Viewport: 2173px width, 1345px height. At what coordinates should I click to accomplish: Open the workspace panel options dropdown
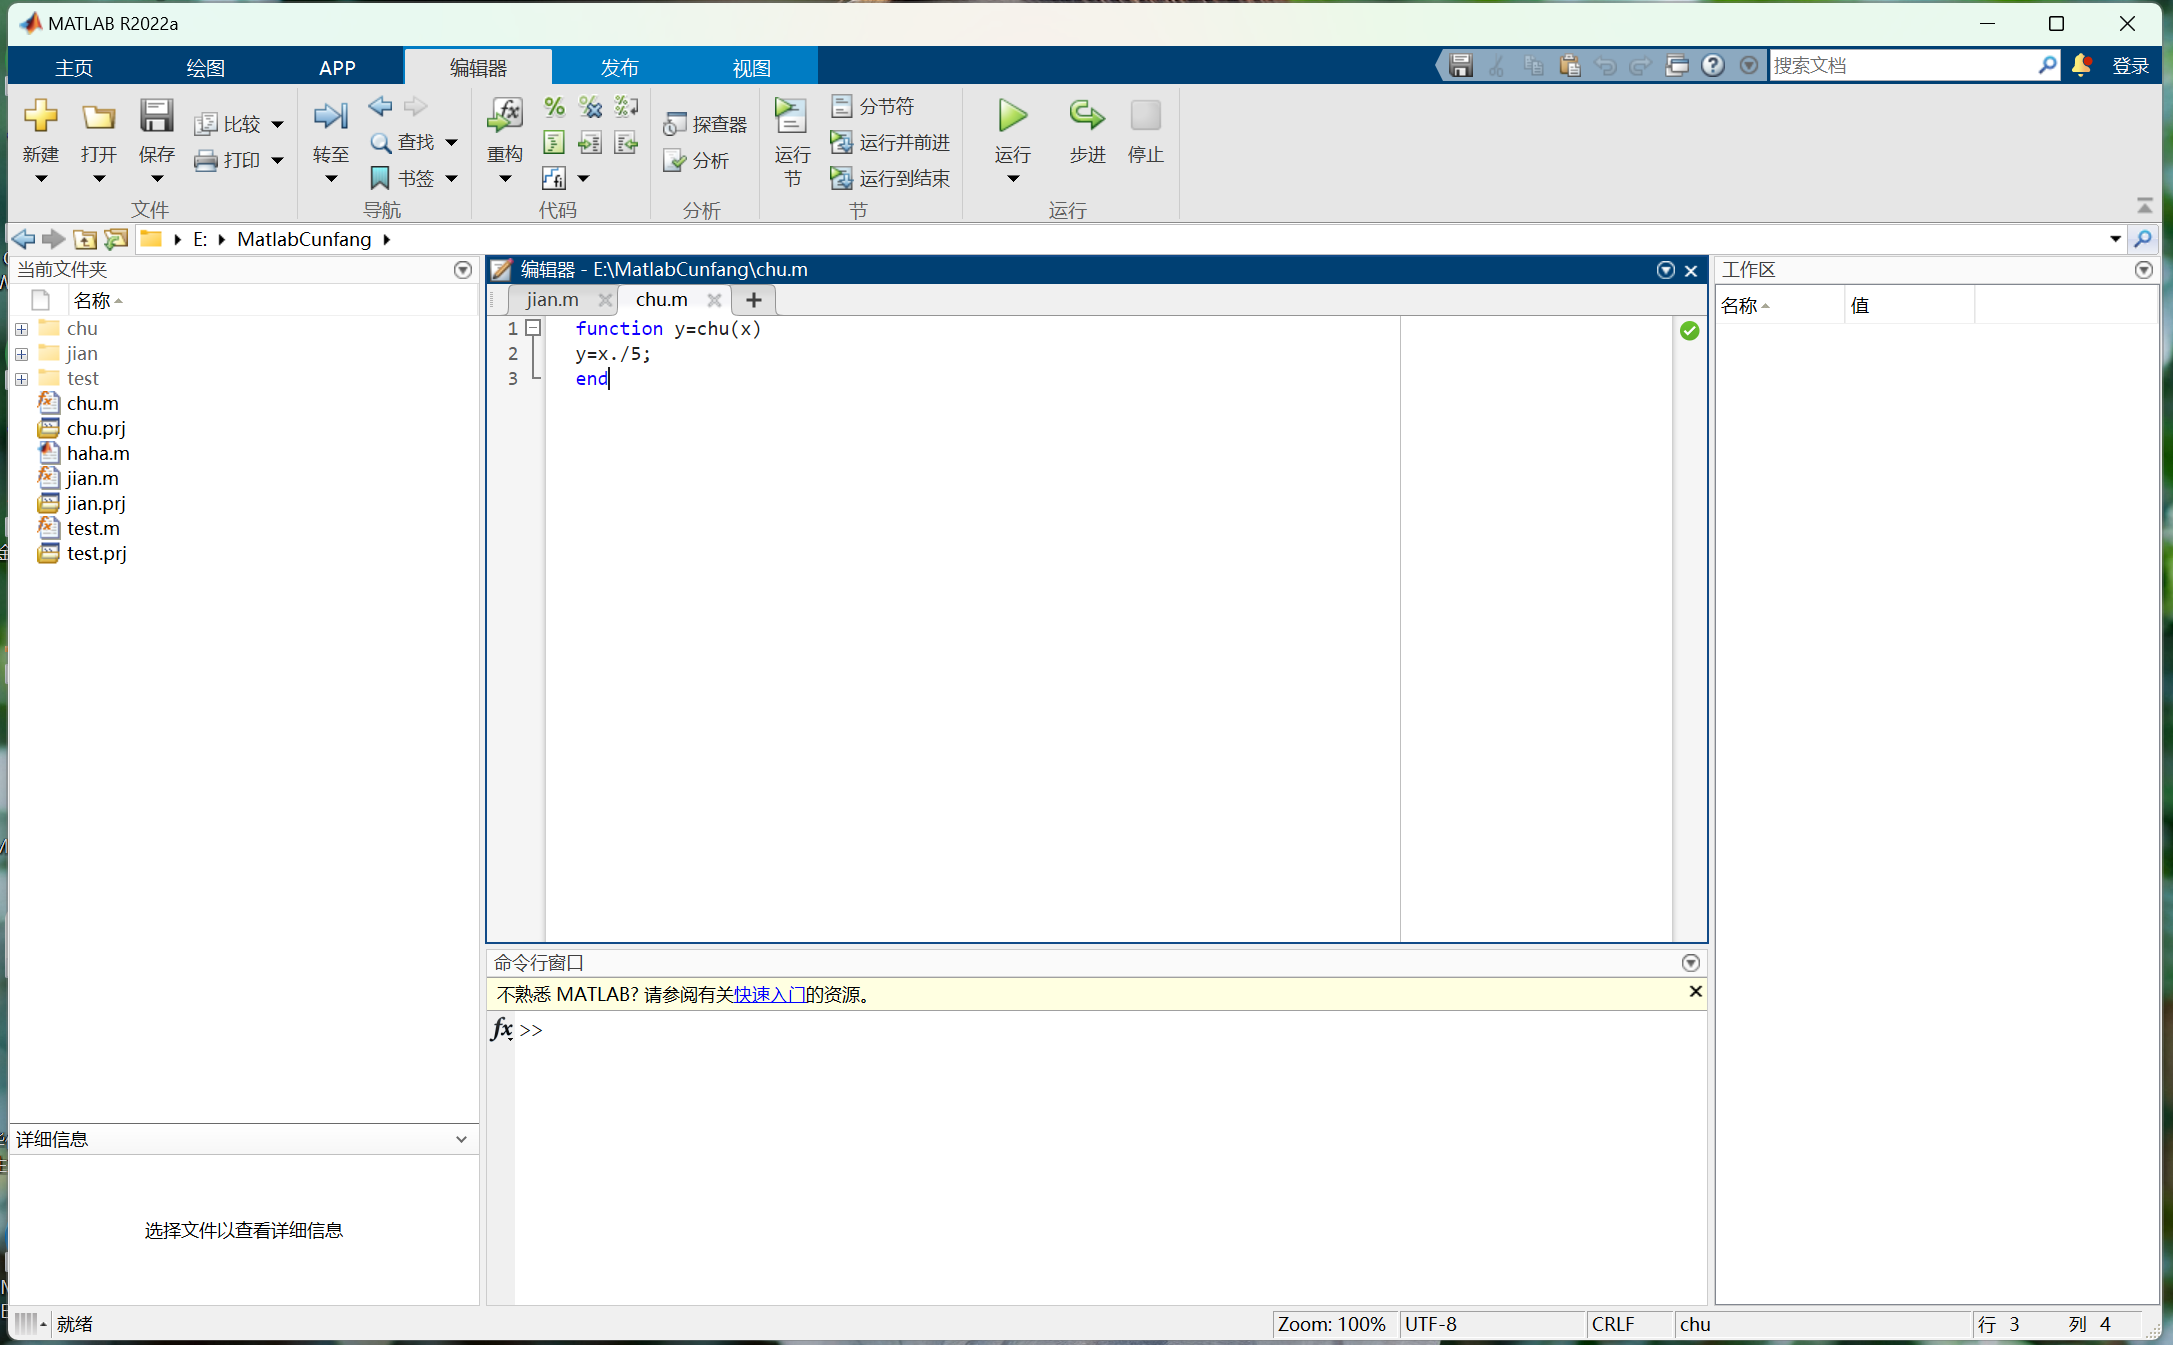[2143, 269]
